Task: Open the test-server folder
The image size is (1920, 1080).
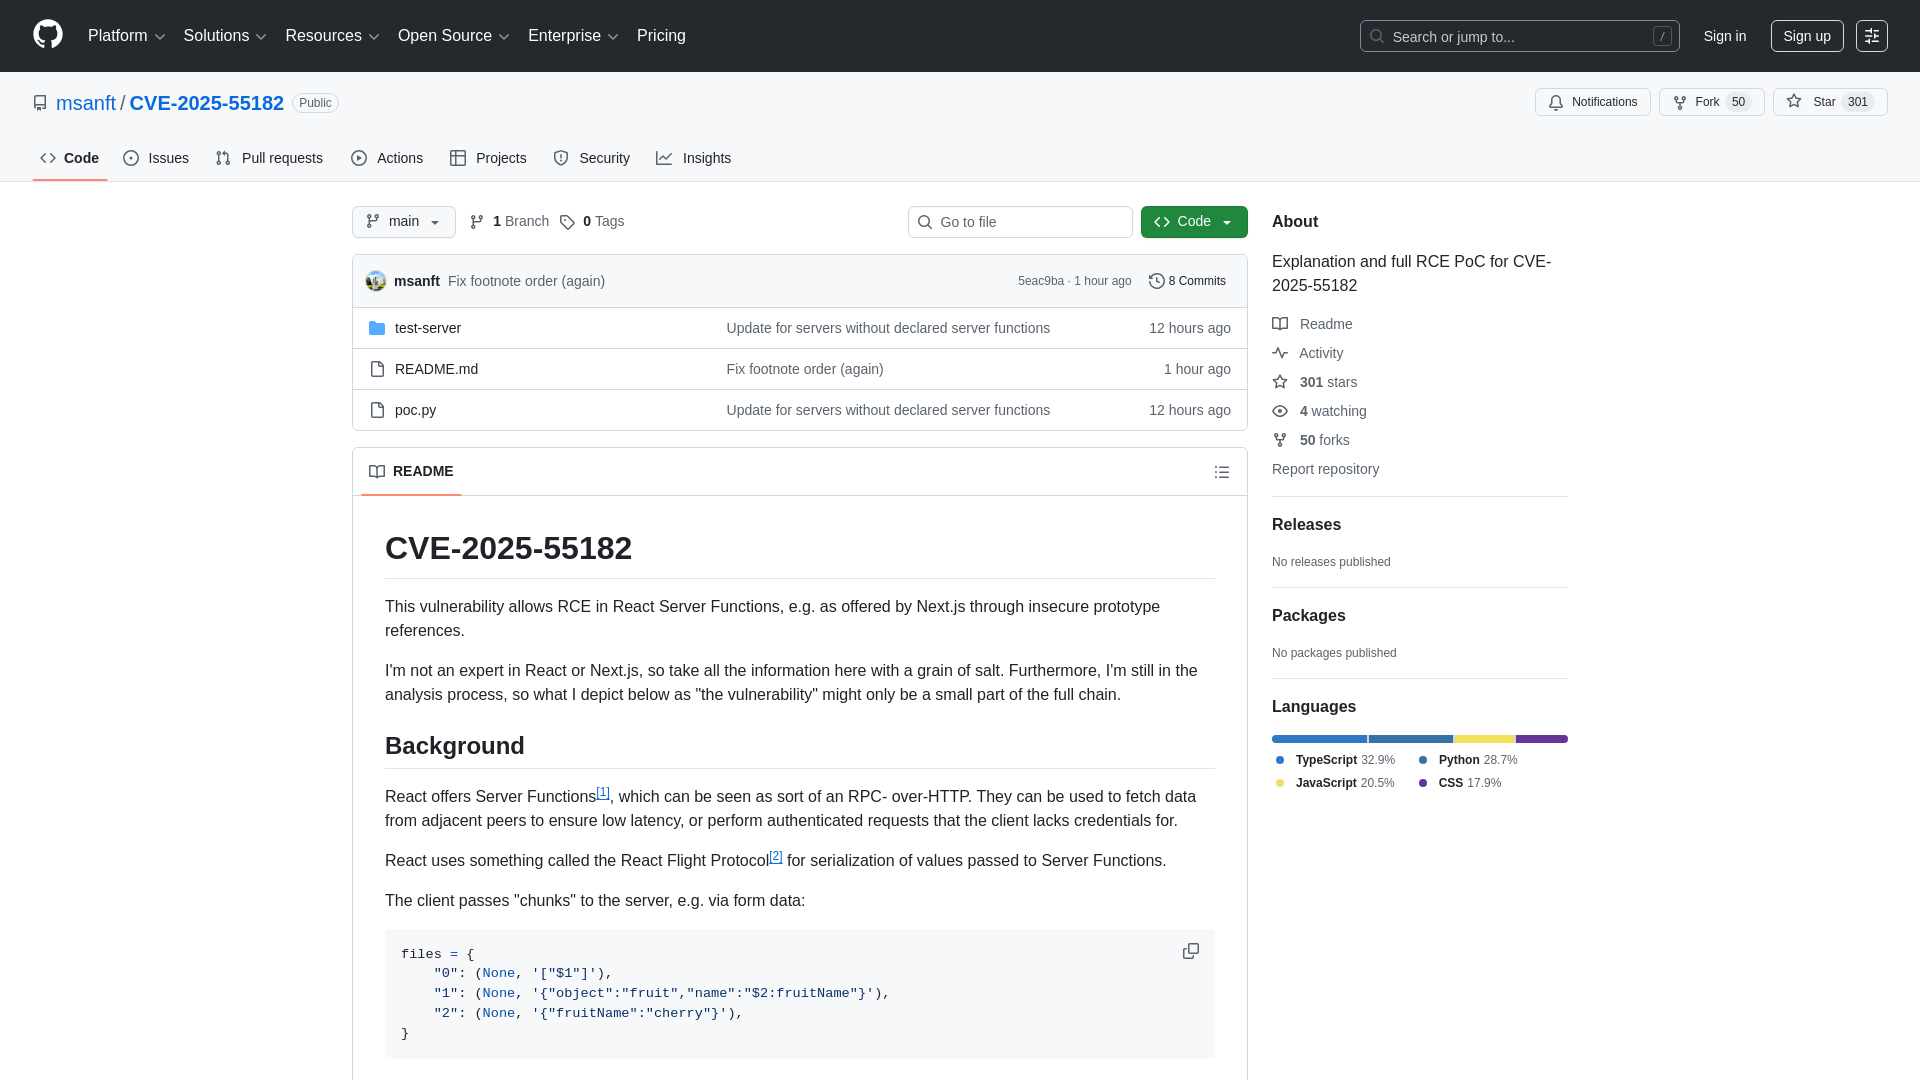Action: click(428, 327)
